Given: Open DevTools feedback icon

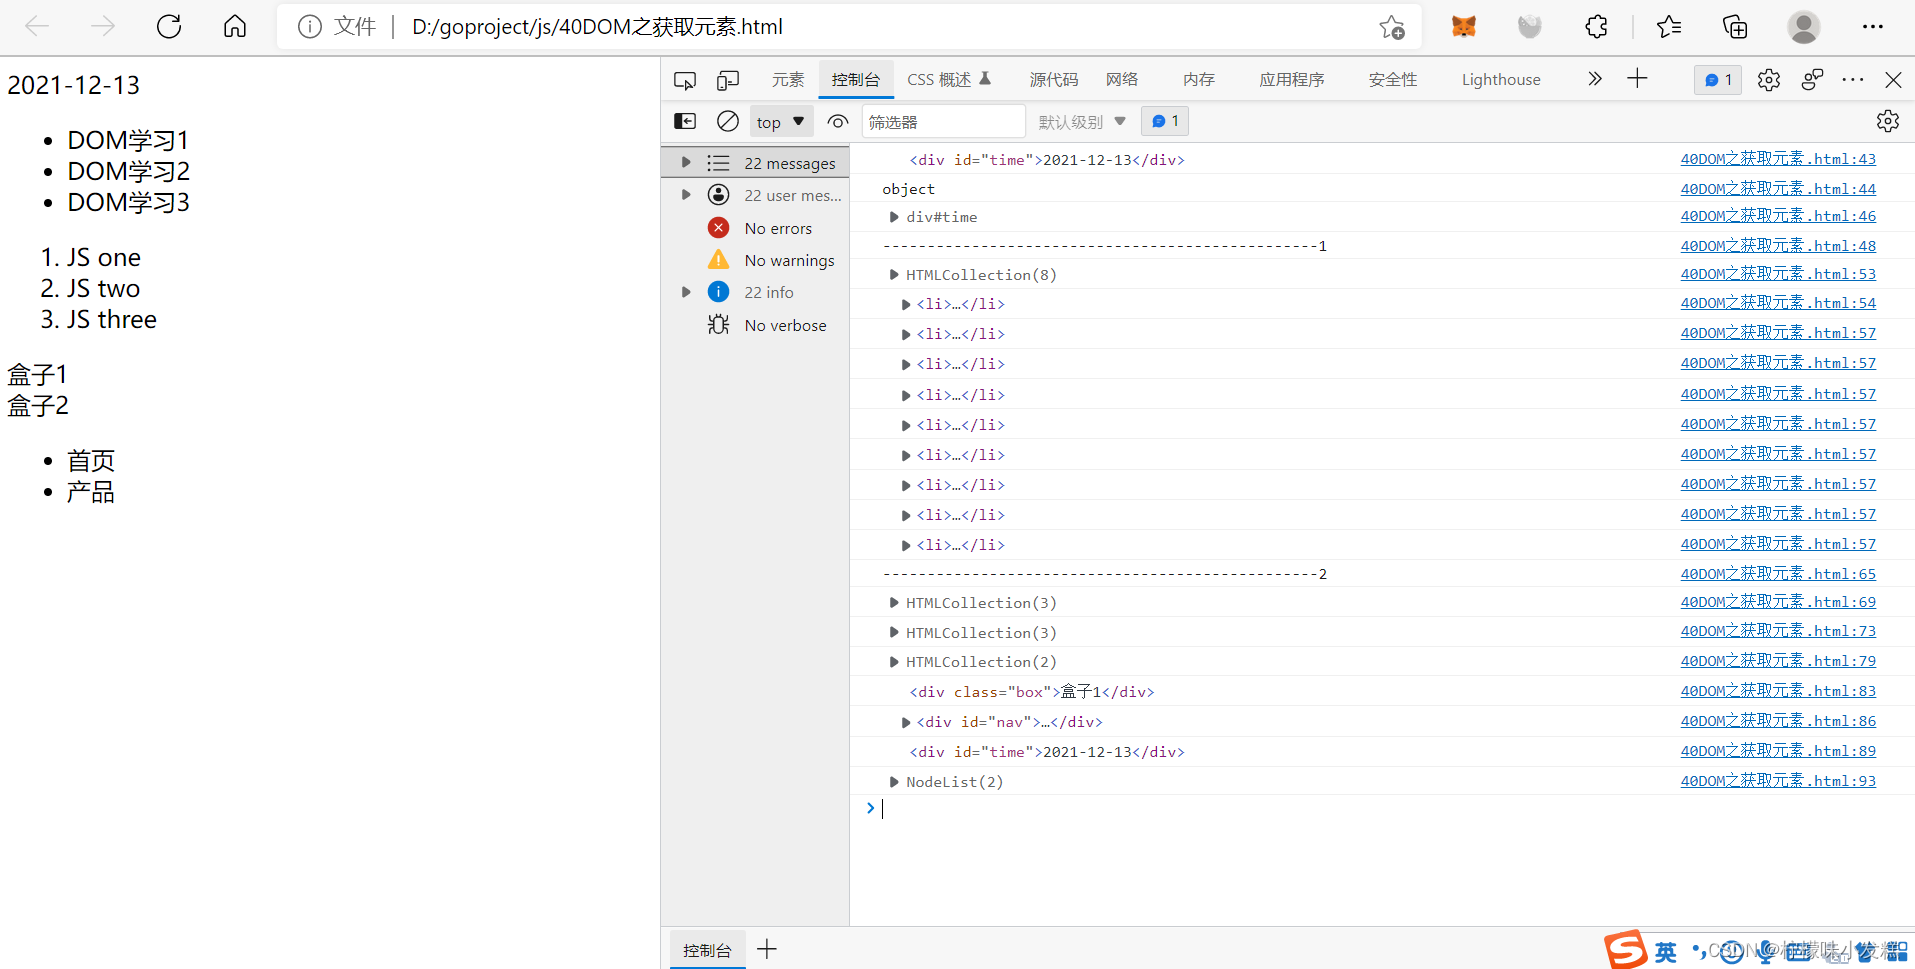Looking at the screenshot, I should pos(1812,80).
